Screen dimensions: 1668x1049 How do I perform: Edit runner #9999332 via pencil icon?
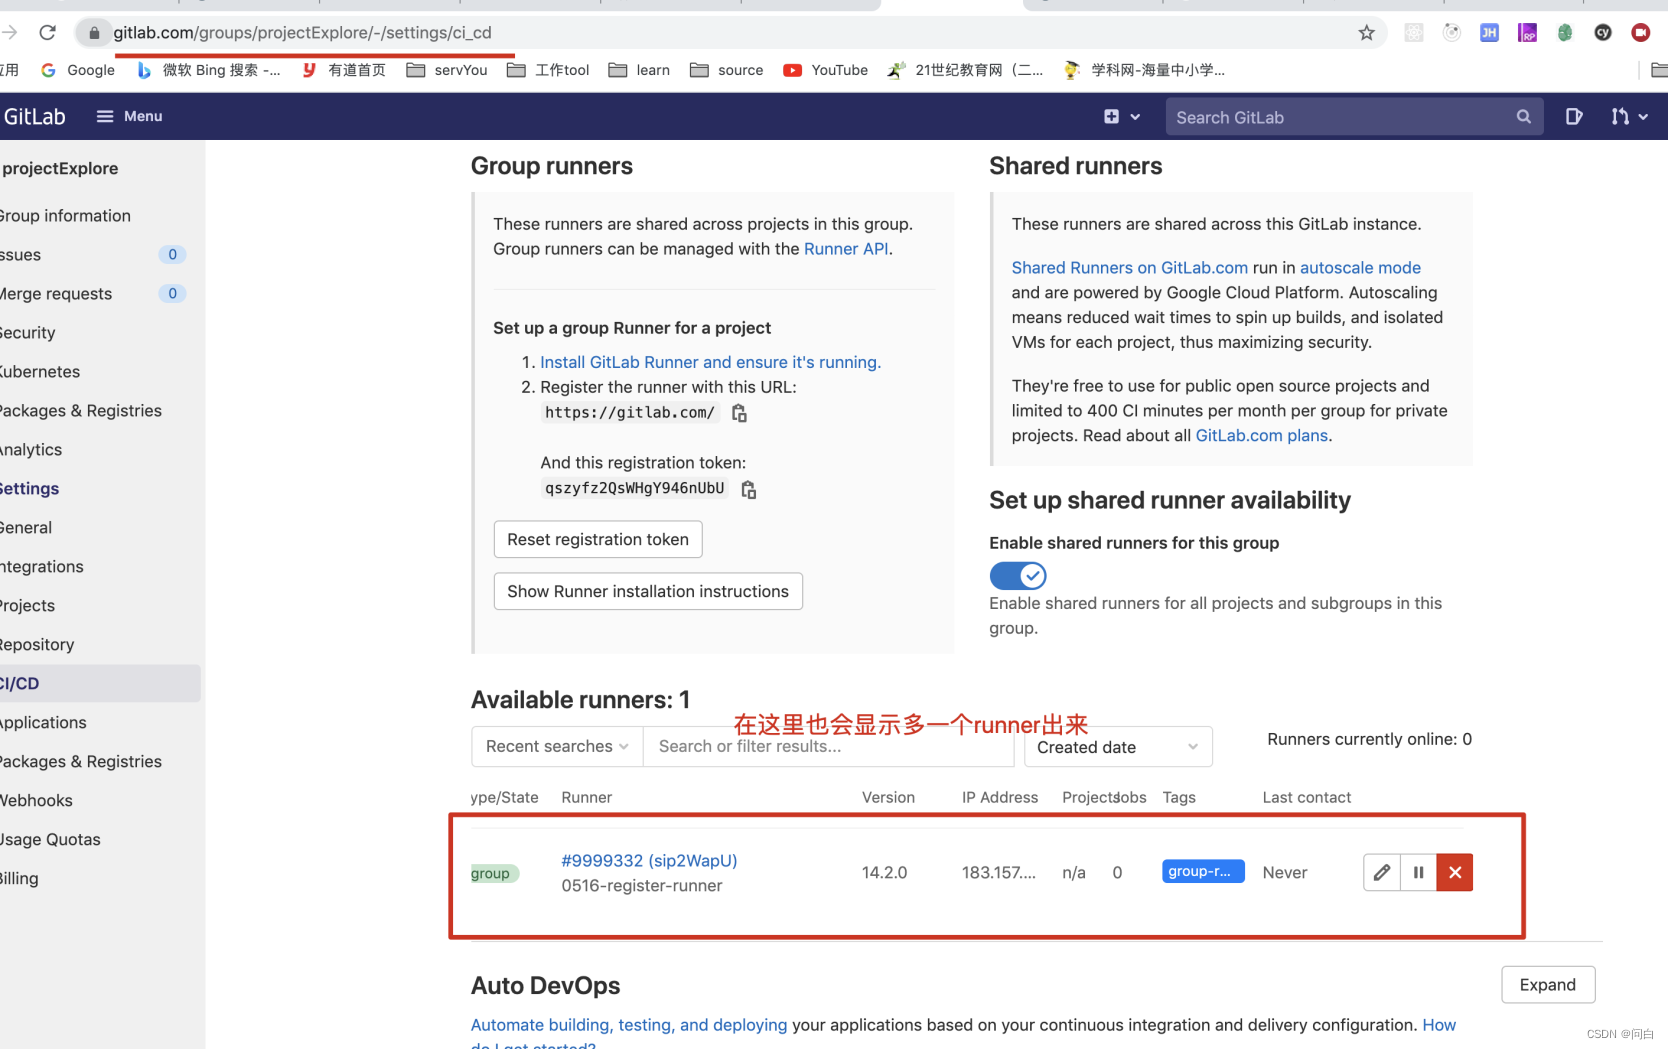[1381, 872]
